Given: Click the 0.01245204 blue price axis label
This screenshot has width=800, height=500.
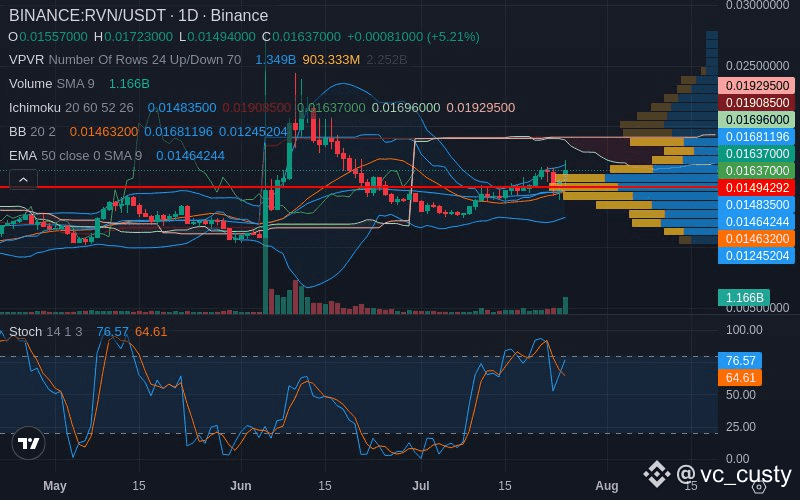Looking at the screenshot, I should [756, 256].
